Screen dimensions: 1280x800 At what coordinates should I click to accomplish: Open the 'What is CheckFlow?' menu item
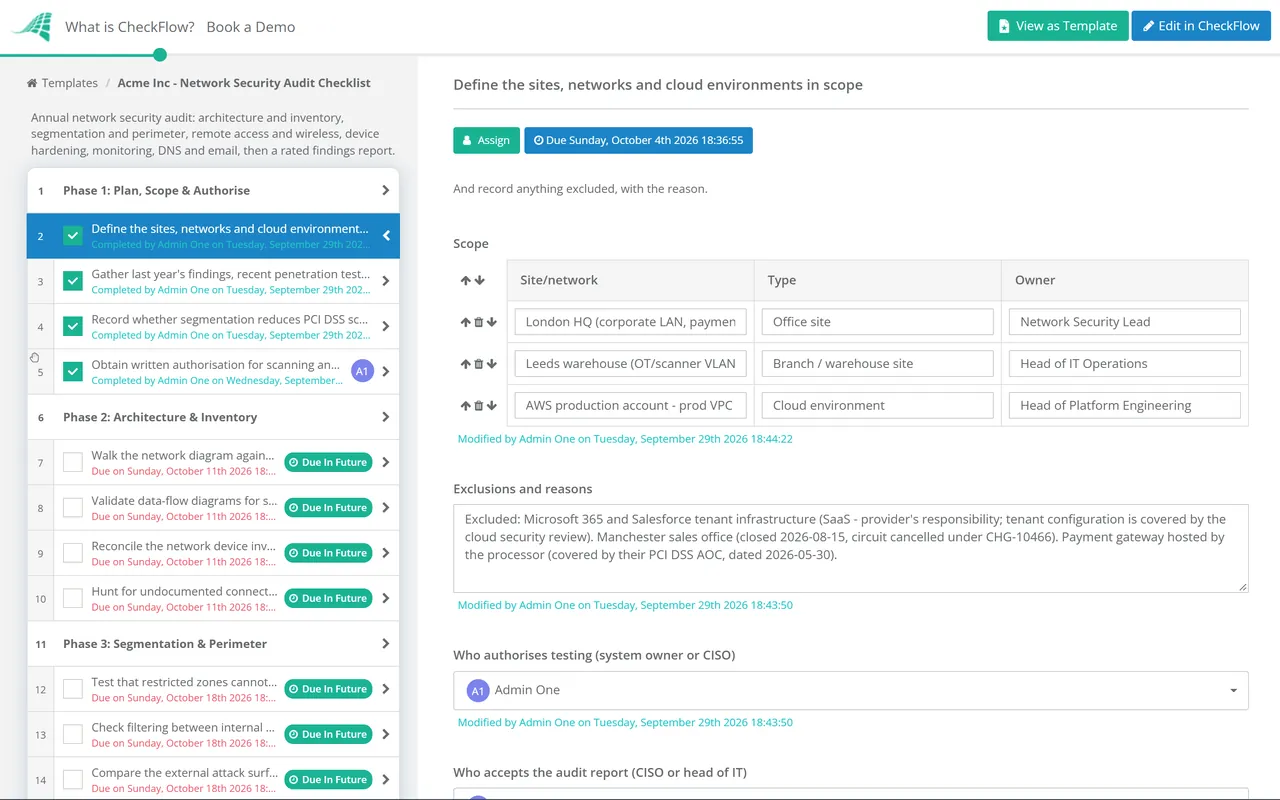pos(130,27)
